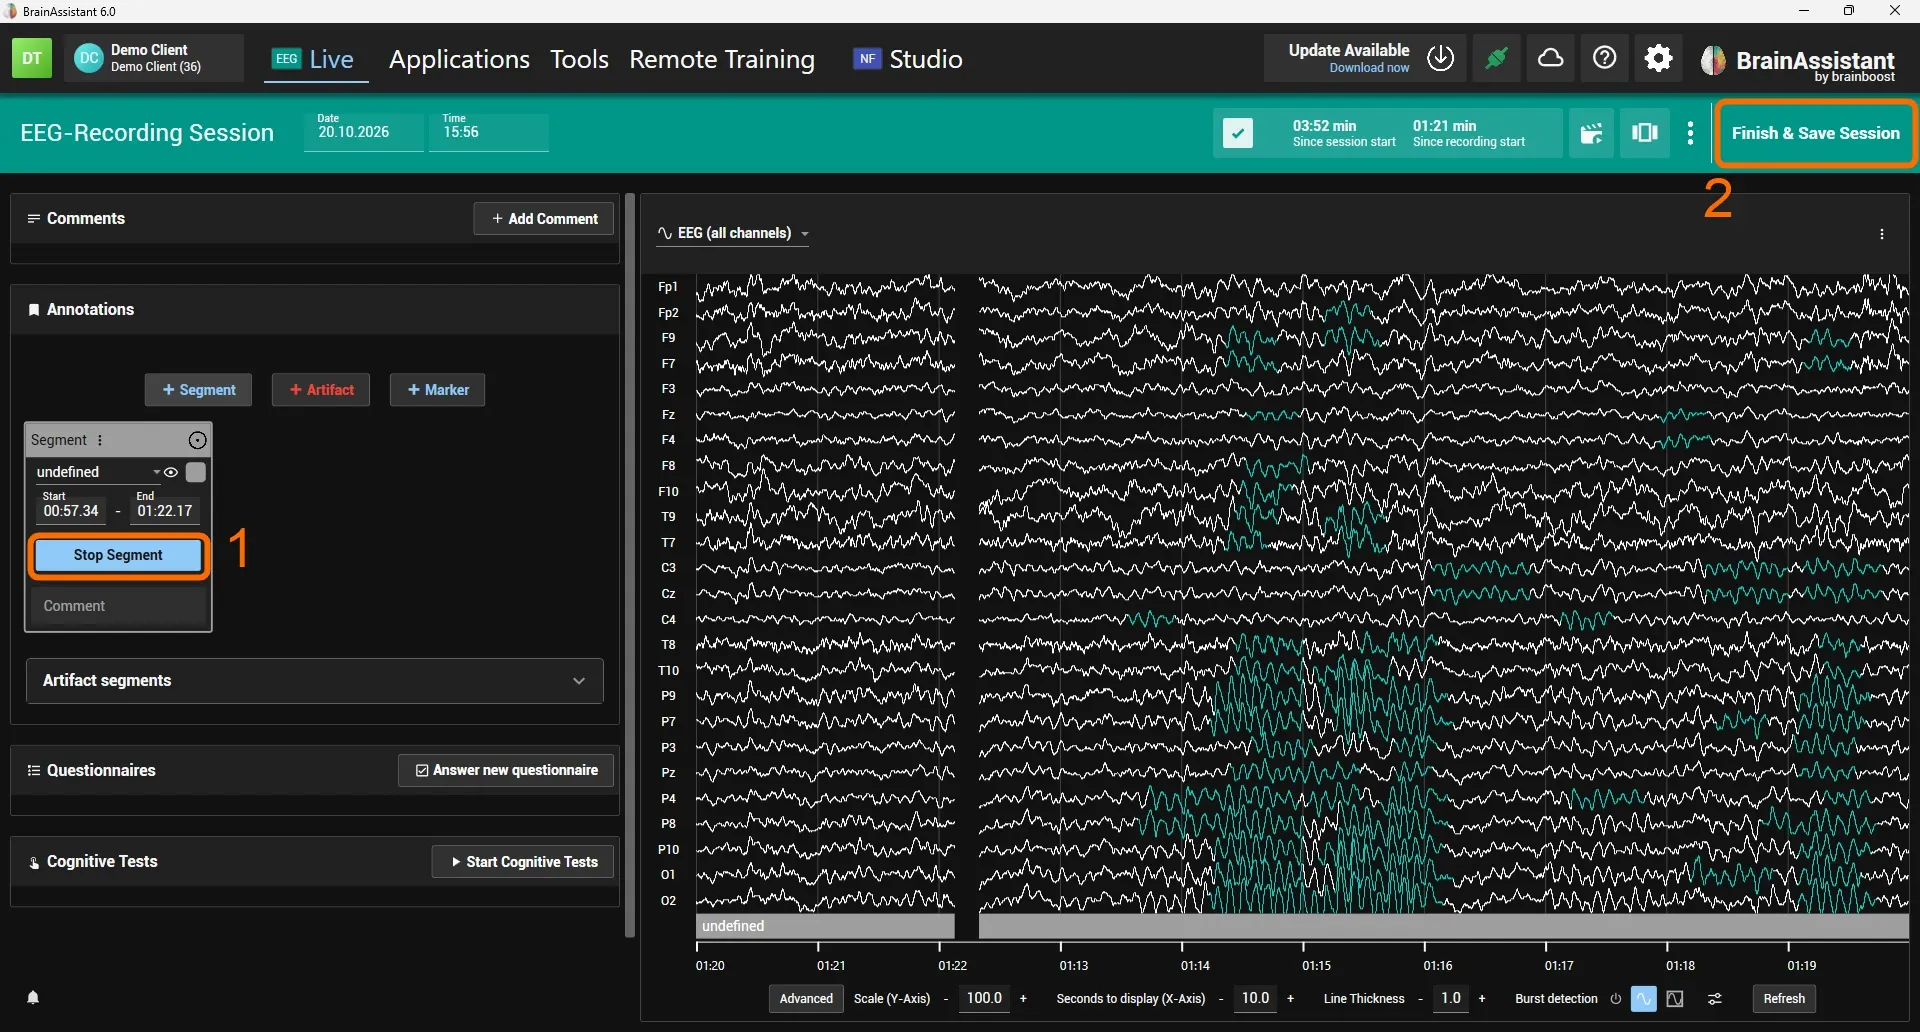
Task: Click the green device connection plug icon
Action: click(x=1496, y=59)
